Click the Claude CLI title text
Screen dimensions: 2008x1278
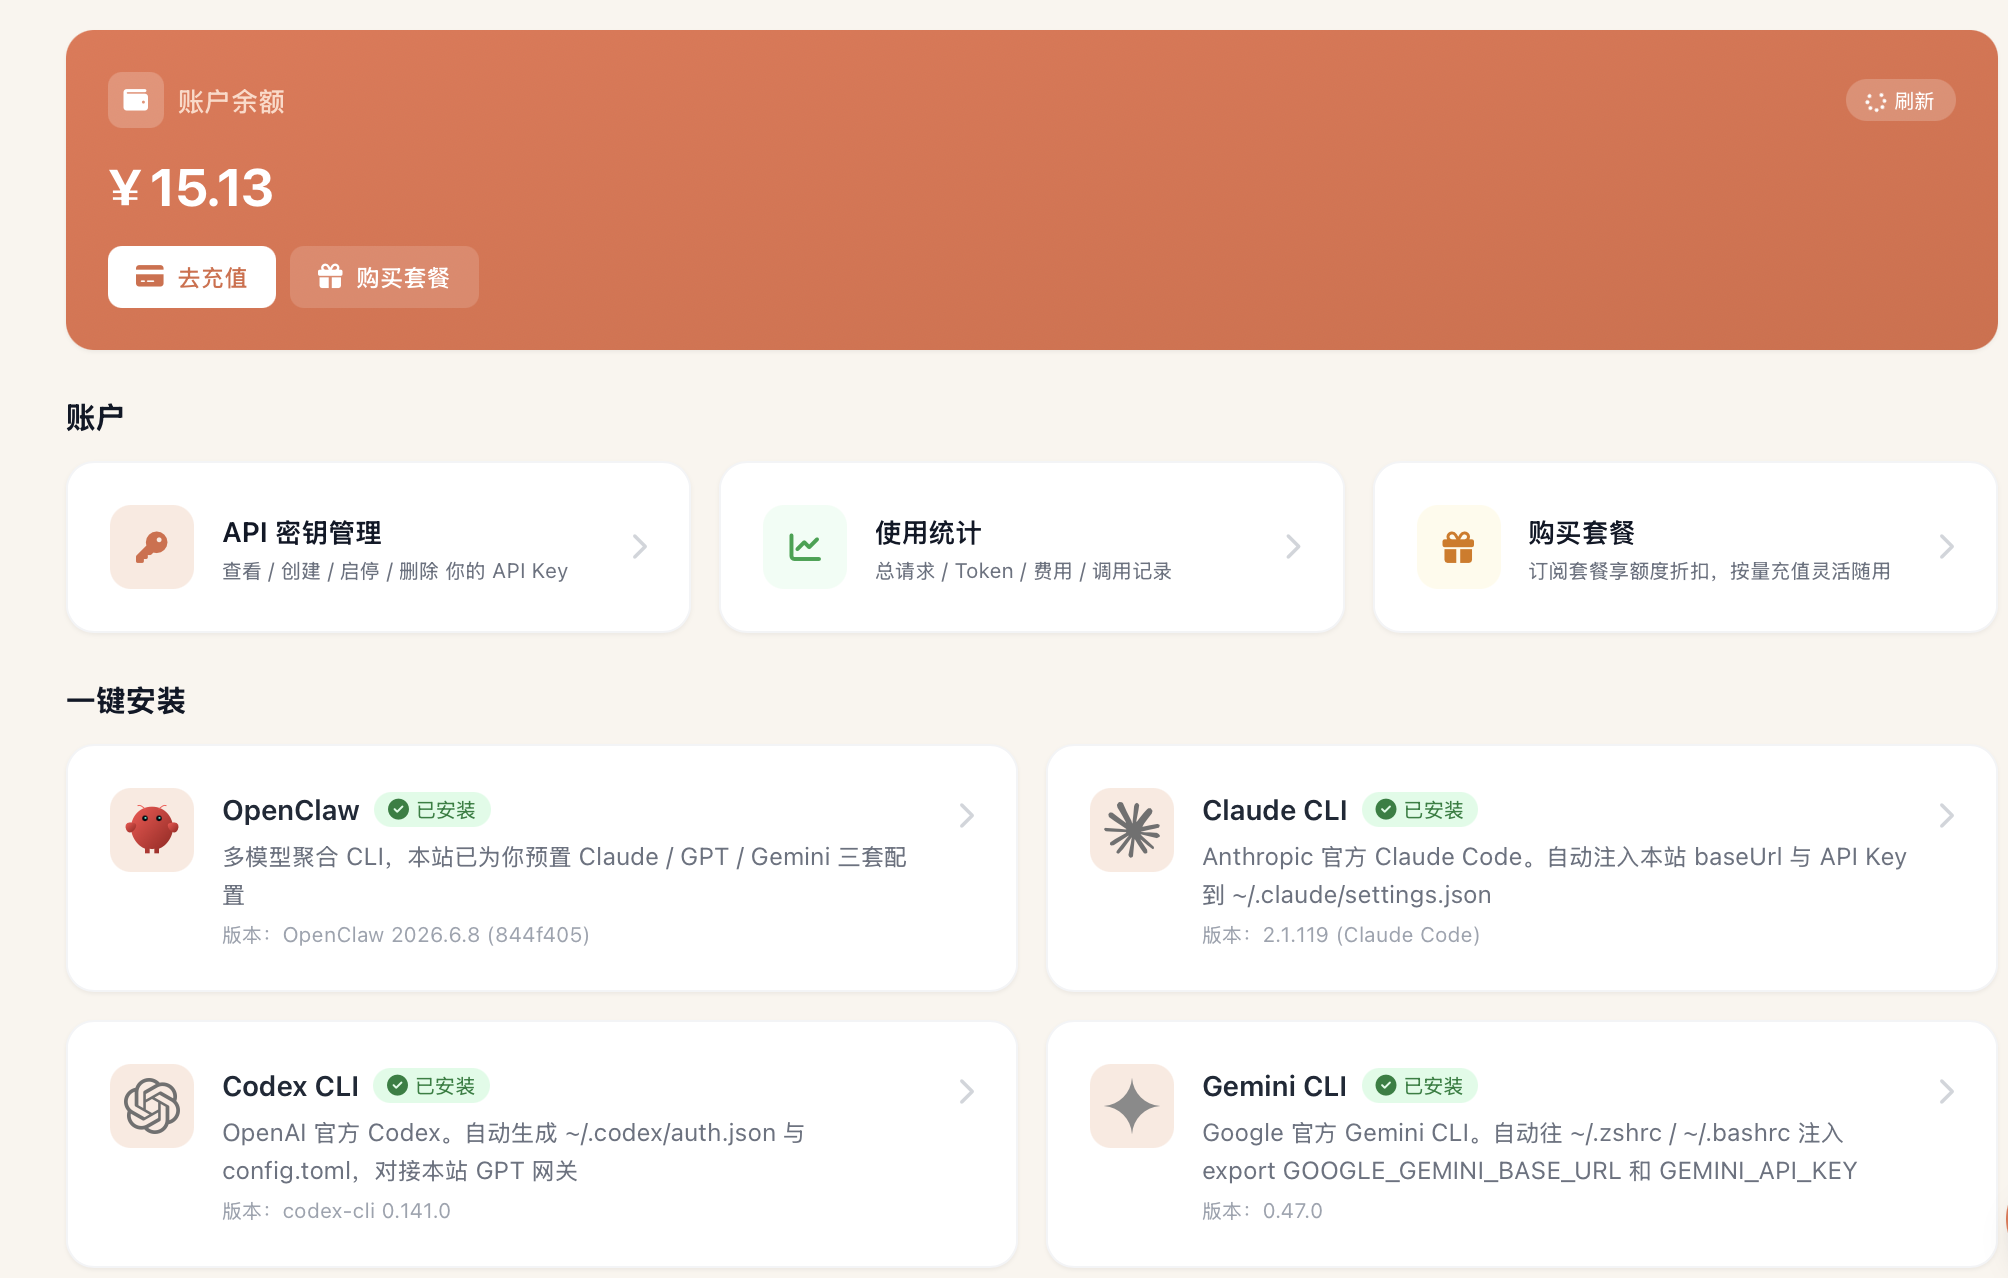point(1275,810)
